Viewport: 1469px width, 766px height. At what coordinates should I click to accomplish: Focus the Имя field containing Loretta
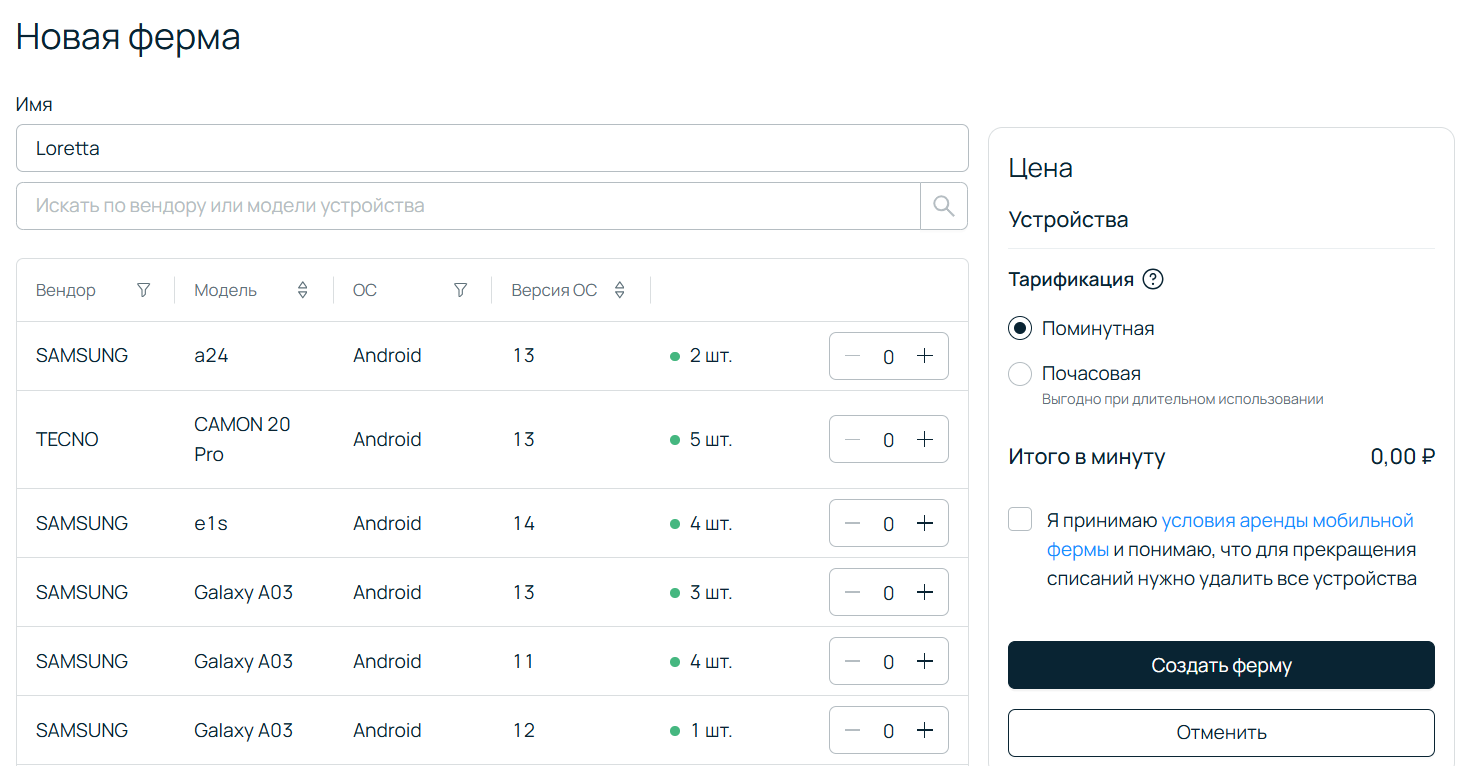[492, 148]
